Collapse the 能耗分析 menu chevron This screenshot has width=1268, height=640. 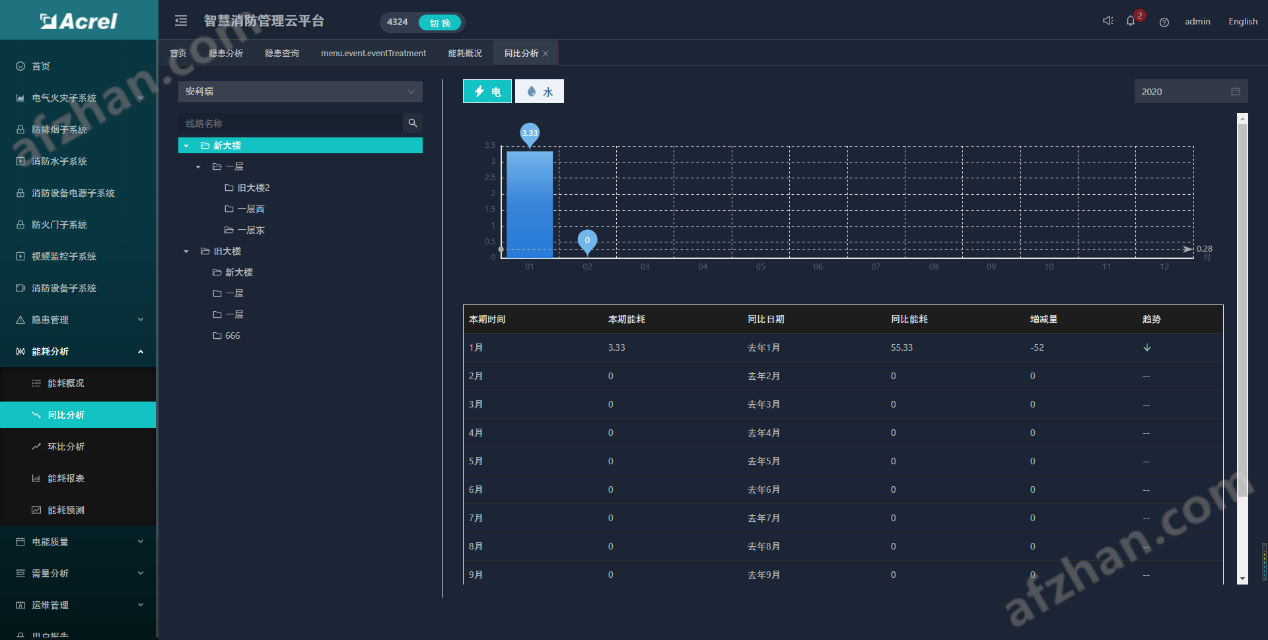pyautogui.click(x=140, y=351)
